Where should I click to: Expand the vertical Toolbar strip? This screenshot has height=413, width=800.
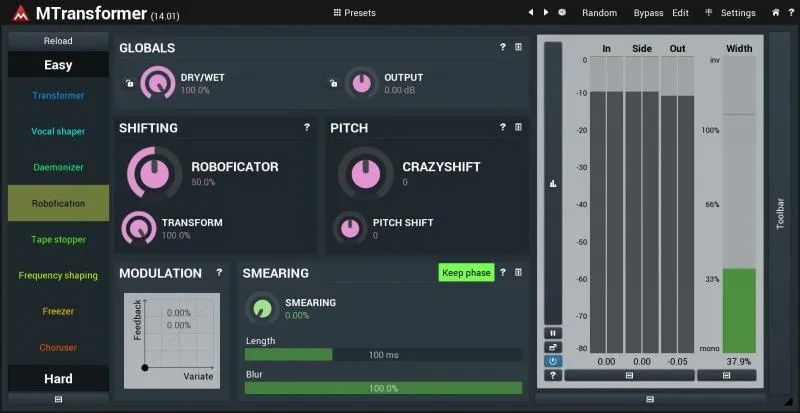tap(780, 213)
